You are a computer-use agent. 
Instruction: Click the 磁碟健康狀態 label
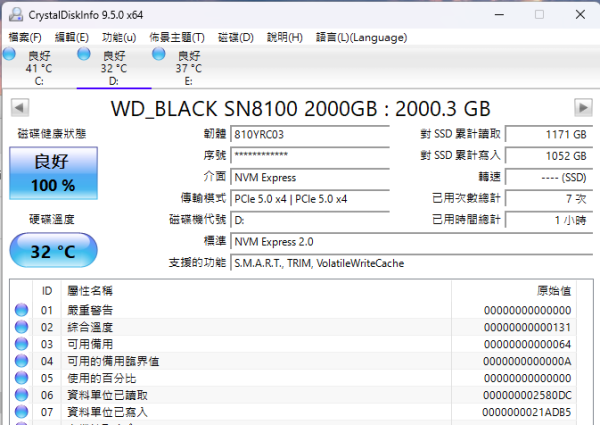52,134
